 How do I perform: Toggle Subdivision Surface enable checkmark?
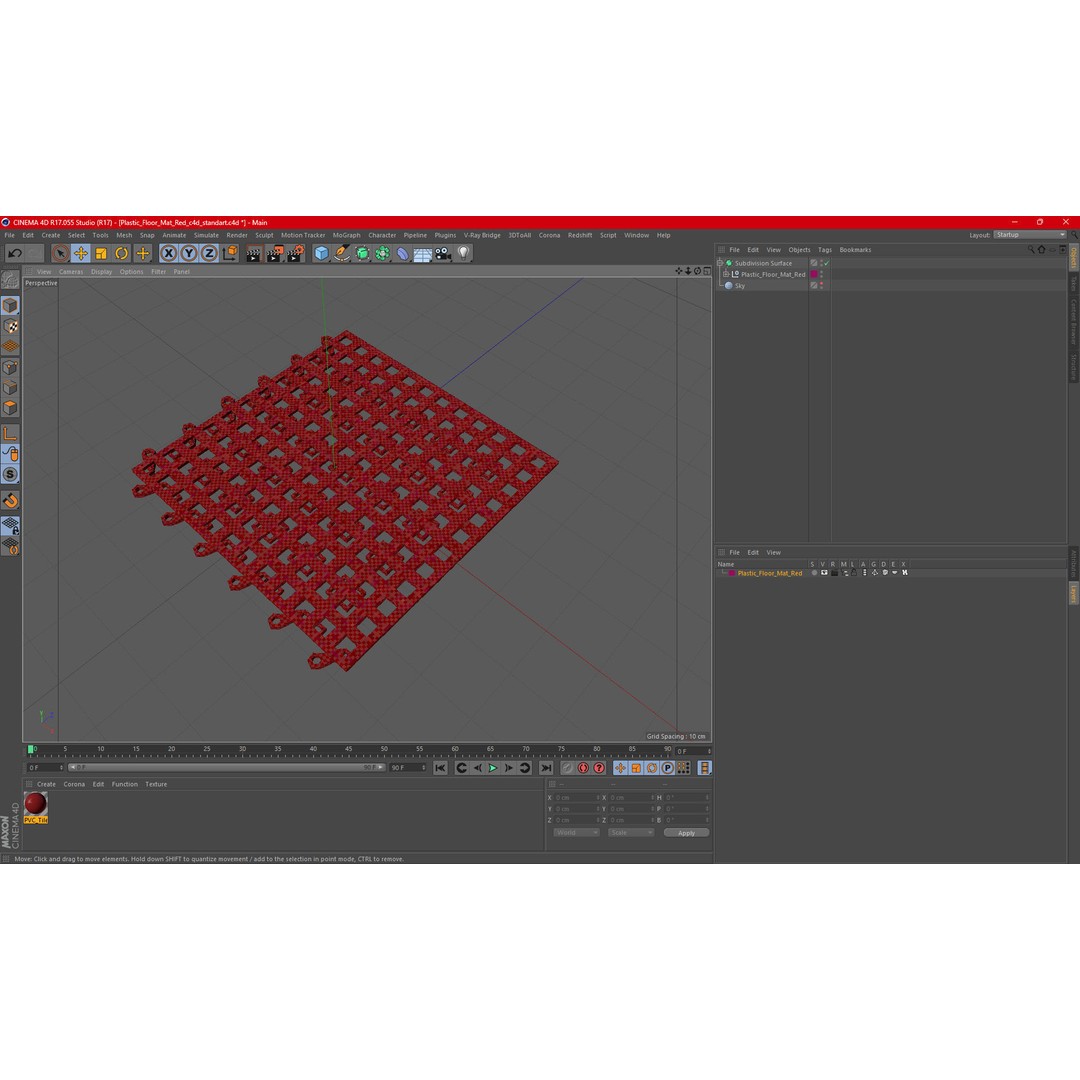826,263
